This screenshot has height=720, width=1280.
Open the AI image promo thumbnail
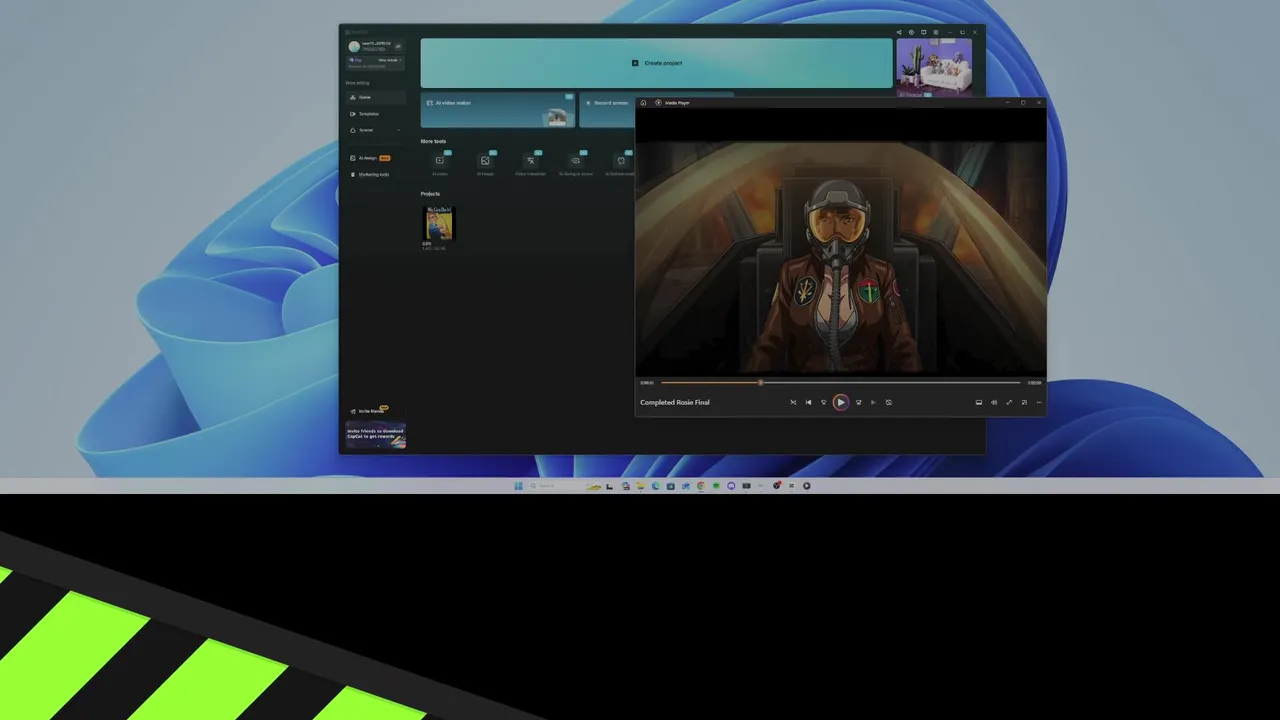click(x=934, y=65)
